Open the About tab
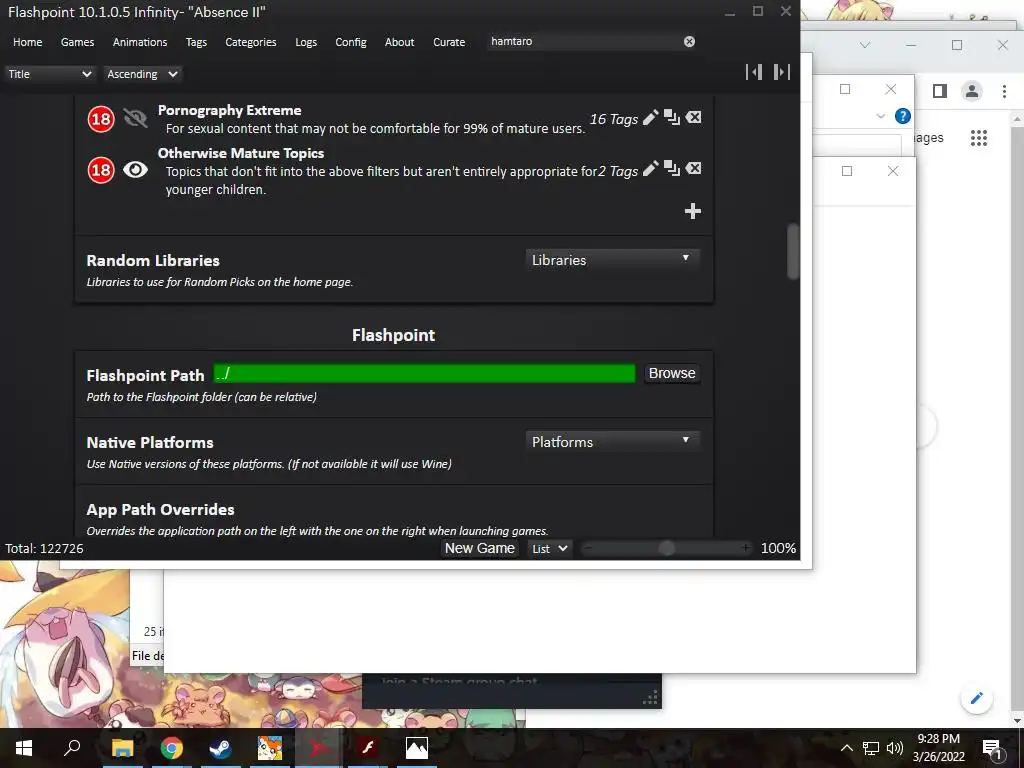 click(x=399, y=42)
